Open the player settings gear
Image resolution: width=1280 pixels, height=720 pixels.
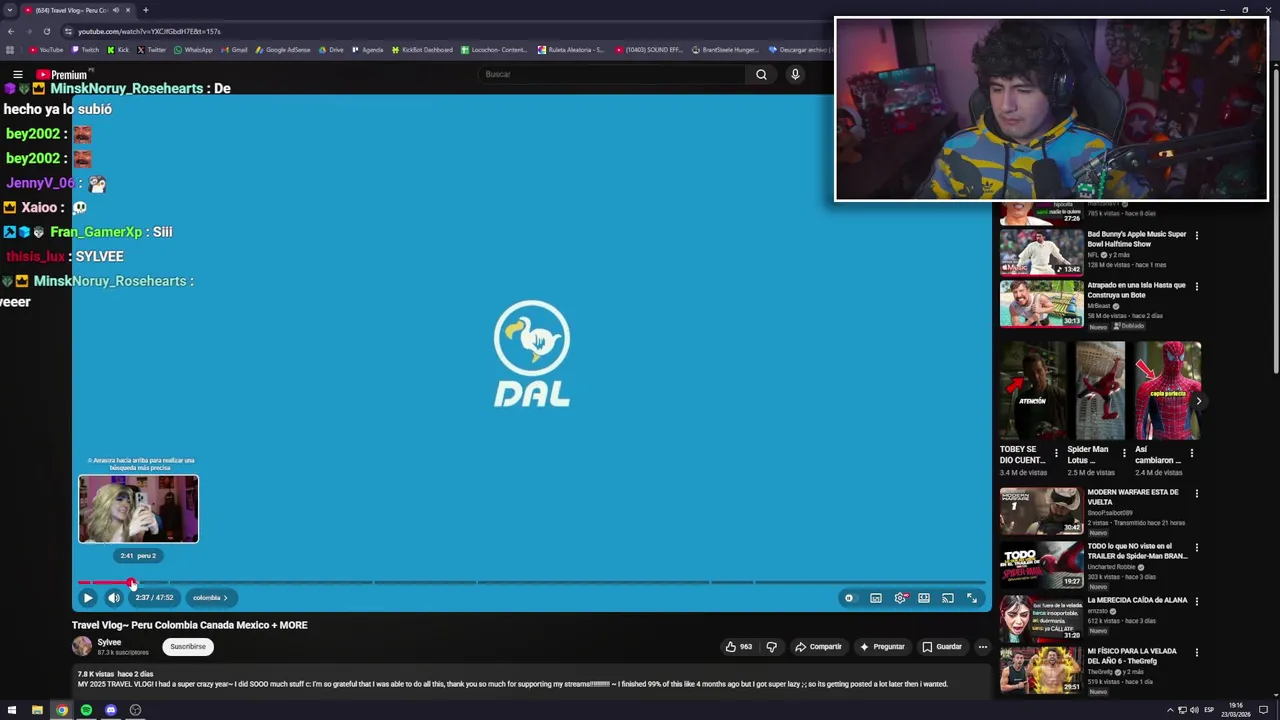[x=901, y=598]
